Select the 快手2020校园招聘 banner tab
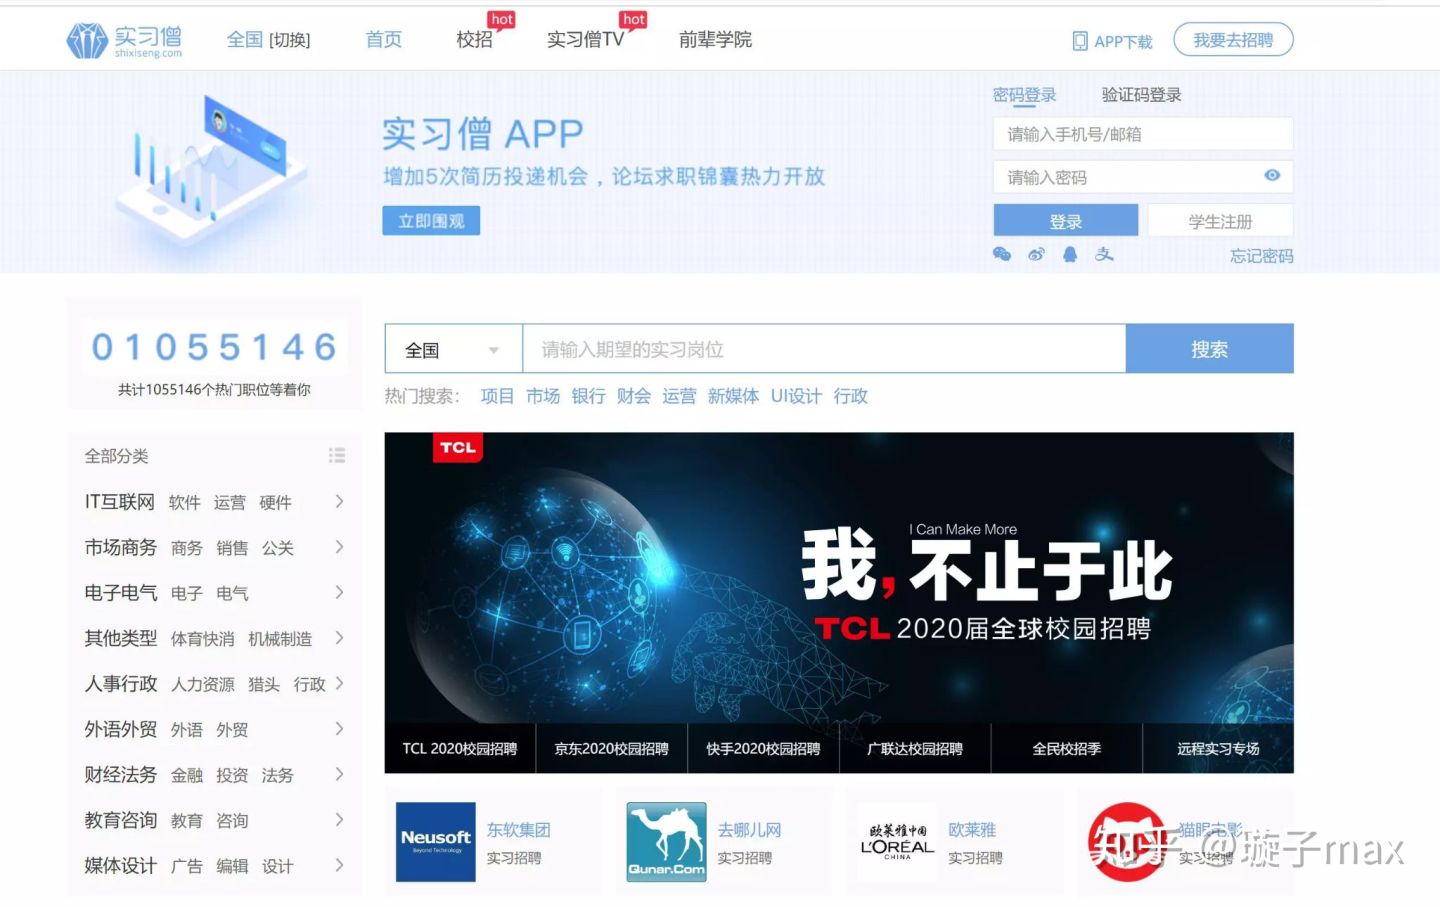The height and width of the screenshot is (907, 1440). (763, 747)
